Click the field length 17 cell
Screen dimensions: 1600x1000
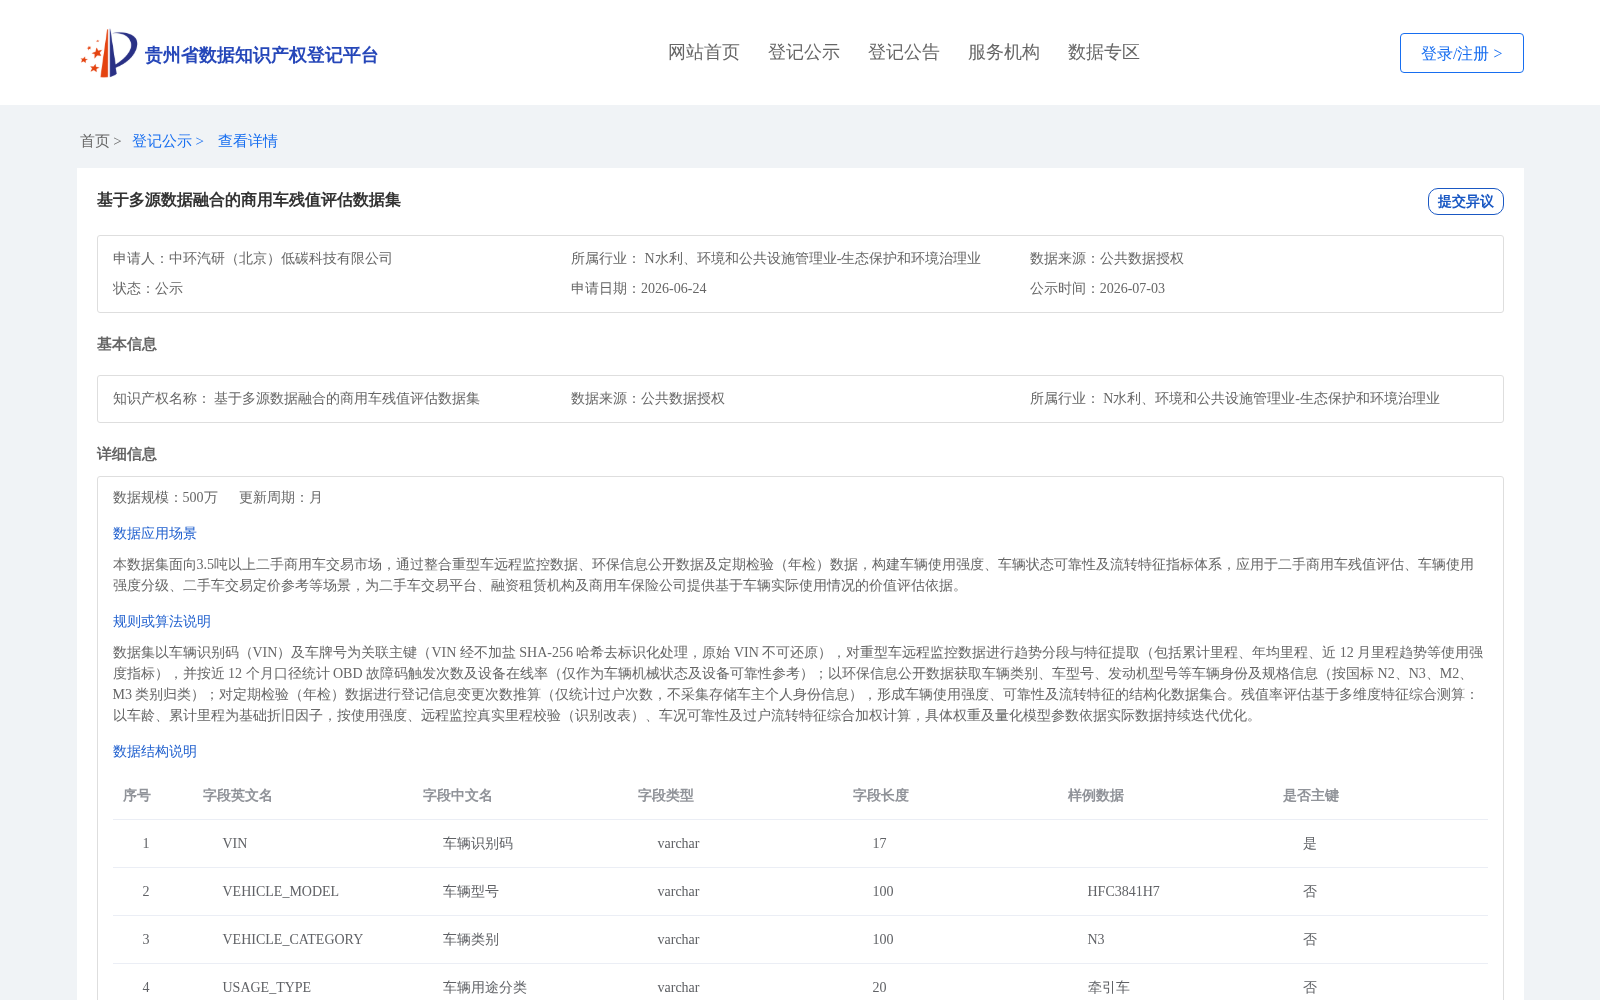click(x=880, y=843)
